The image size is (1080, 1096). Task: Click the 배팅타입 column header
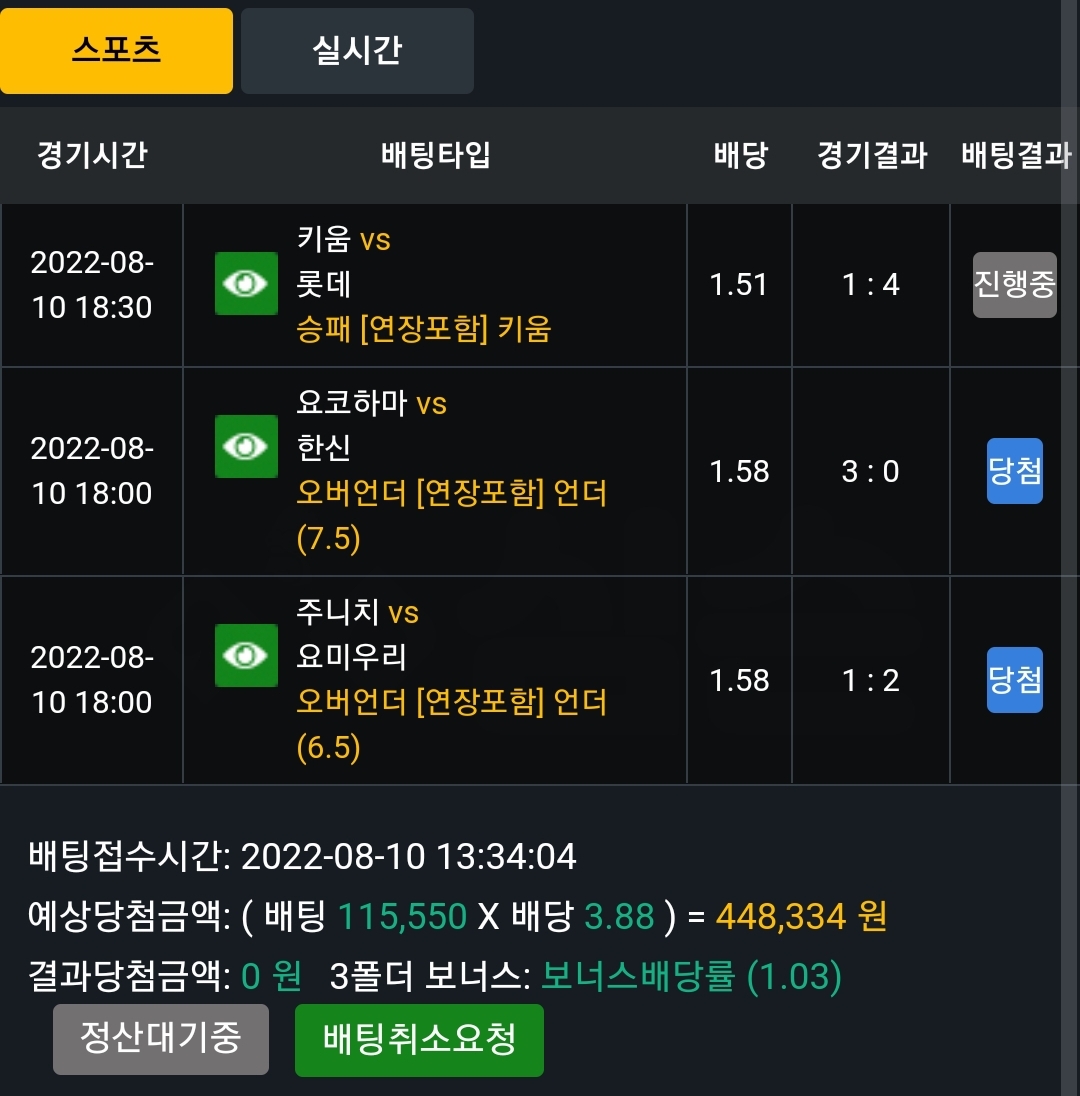pos(435,155)
